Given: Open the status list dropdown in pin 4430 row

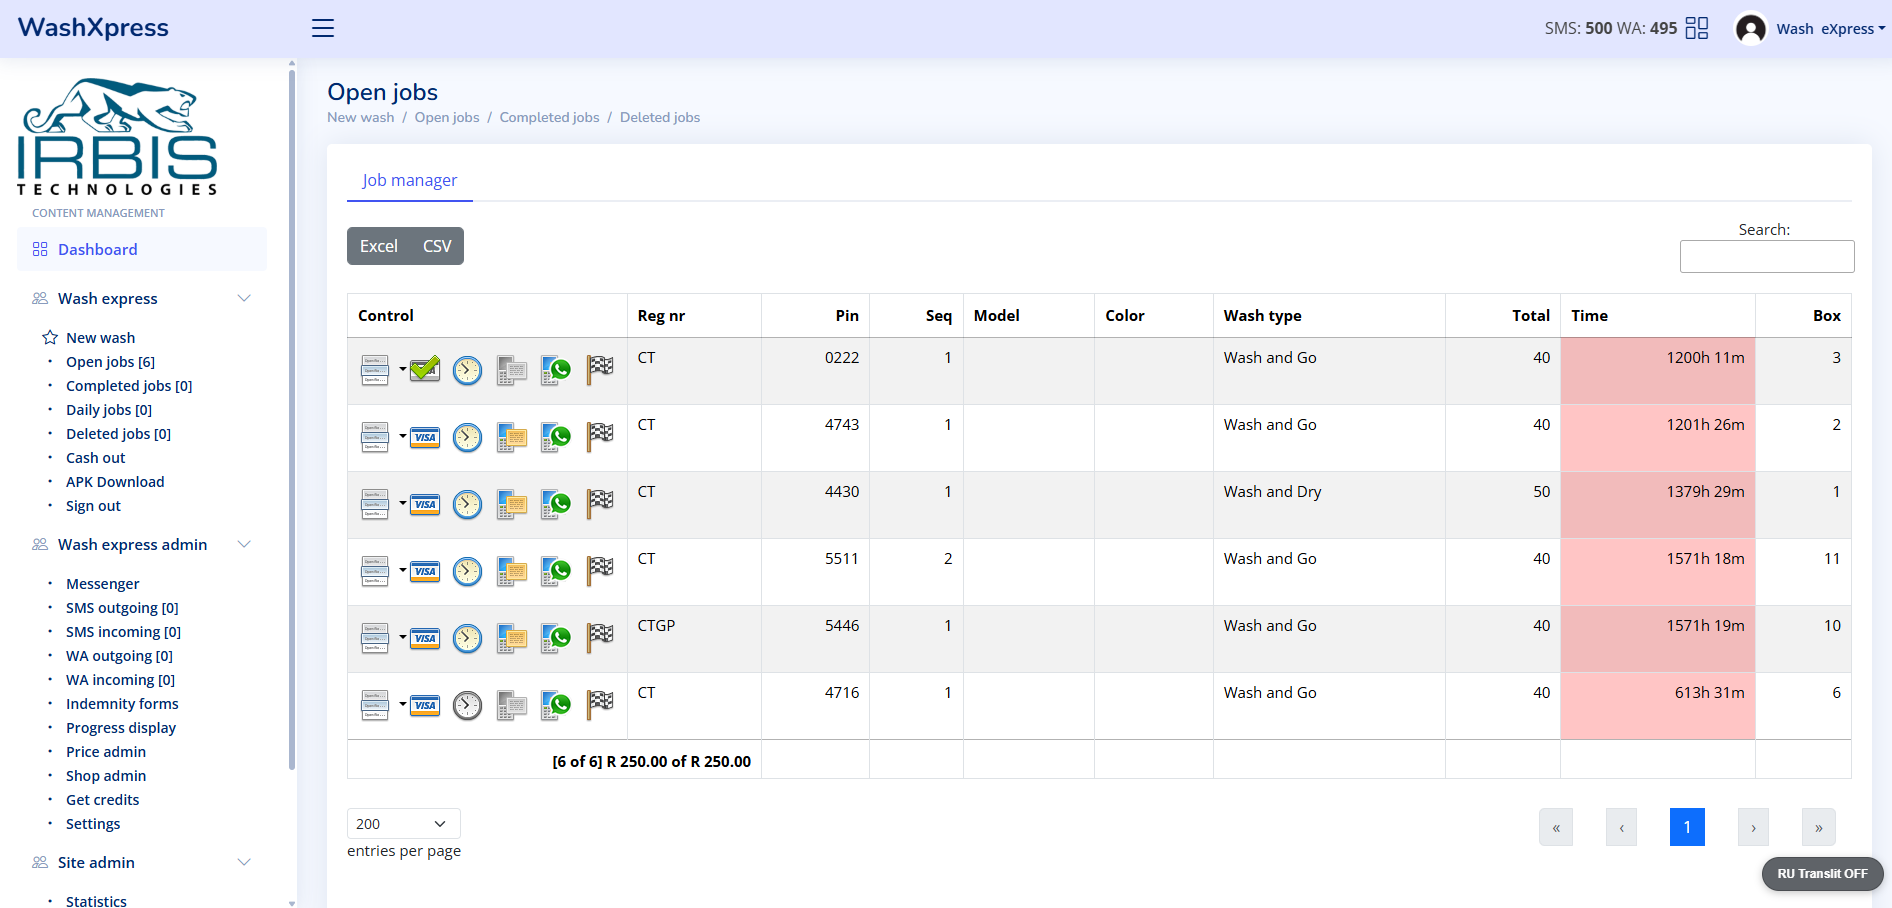Looking at the screenshot, I should point(383,504).
